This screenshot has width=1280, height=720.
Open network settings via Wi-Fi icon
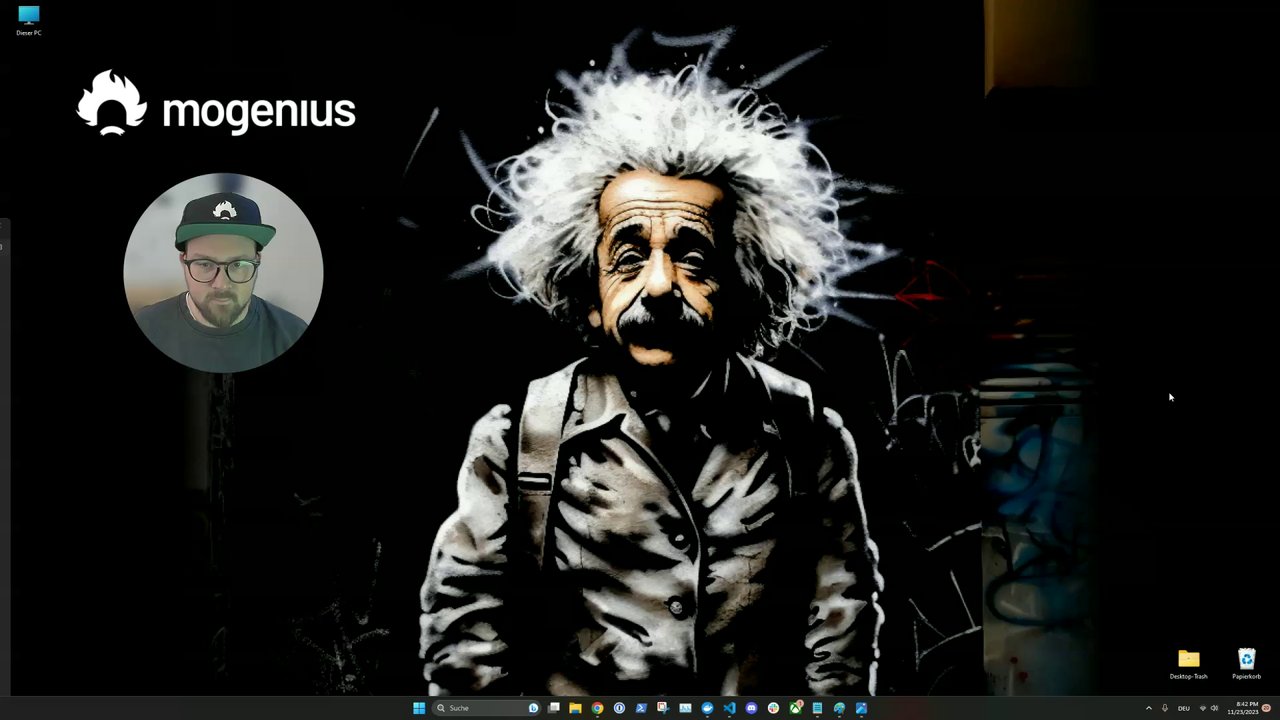[1203, 708]
